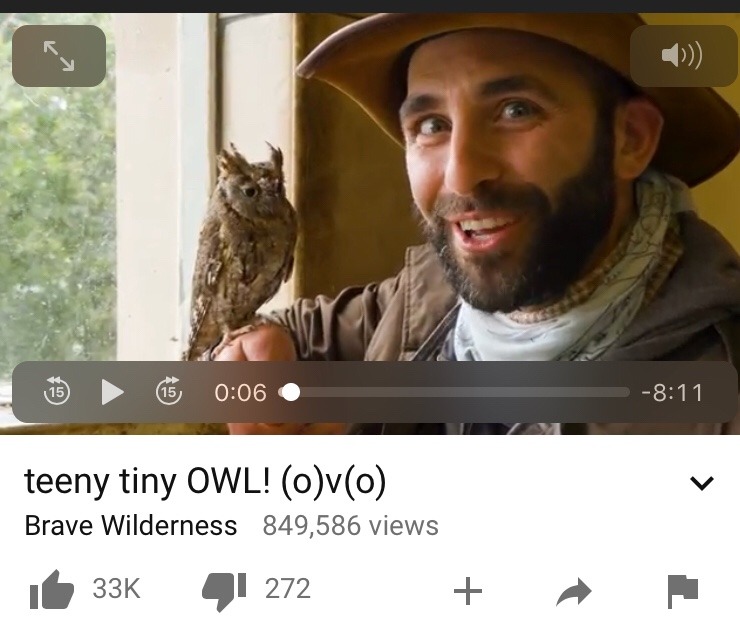Expand the video description with chevron
740x636 pixels.
701,483
